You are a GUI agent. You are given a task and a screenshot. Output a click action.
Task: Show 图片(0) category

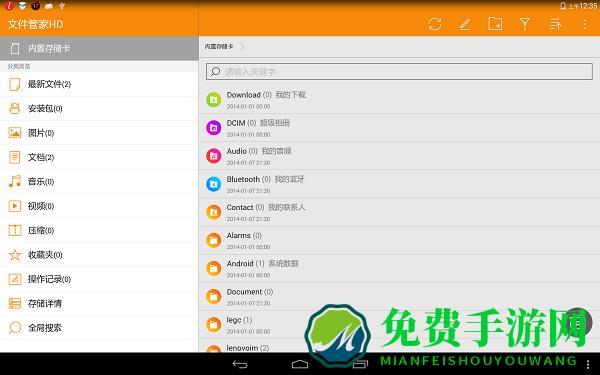coord(99,133)
